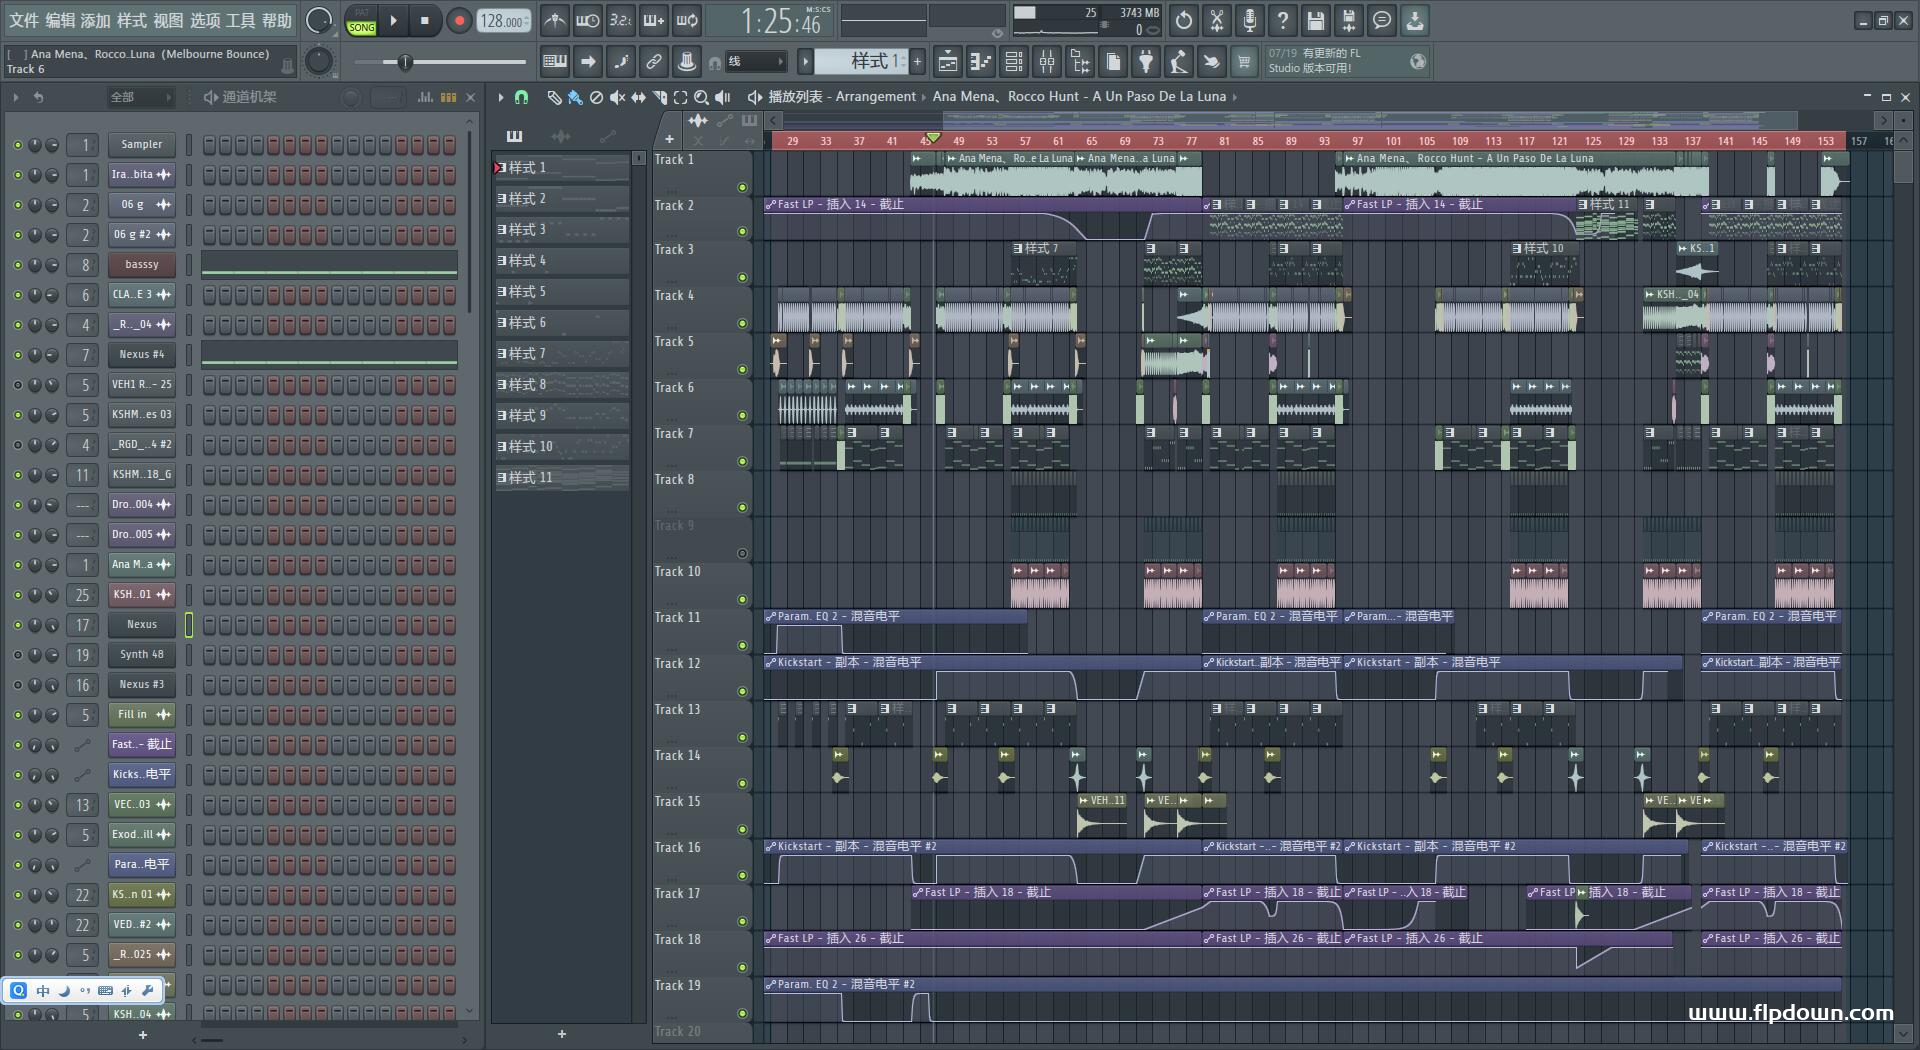
Task: Toggle mute LED for Sampler channel
Action: pos(17,145)
